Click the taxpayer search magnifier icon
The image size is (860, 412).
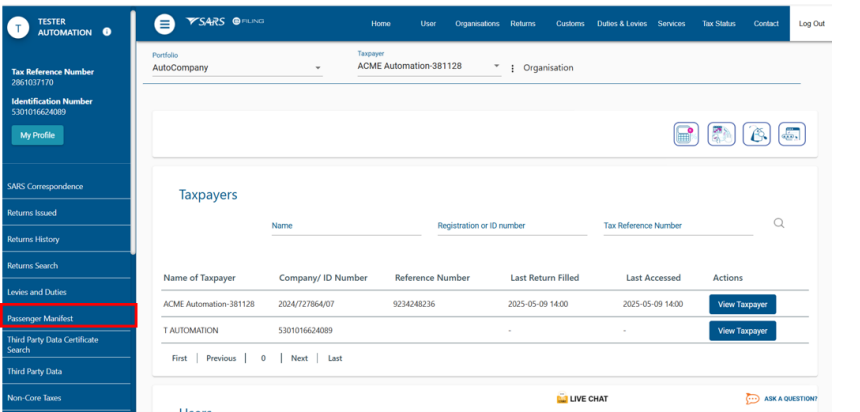779,224
